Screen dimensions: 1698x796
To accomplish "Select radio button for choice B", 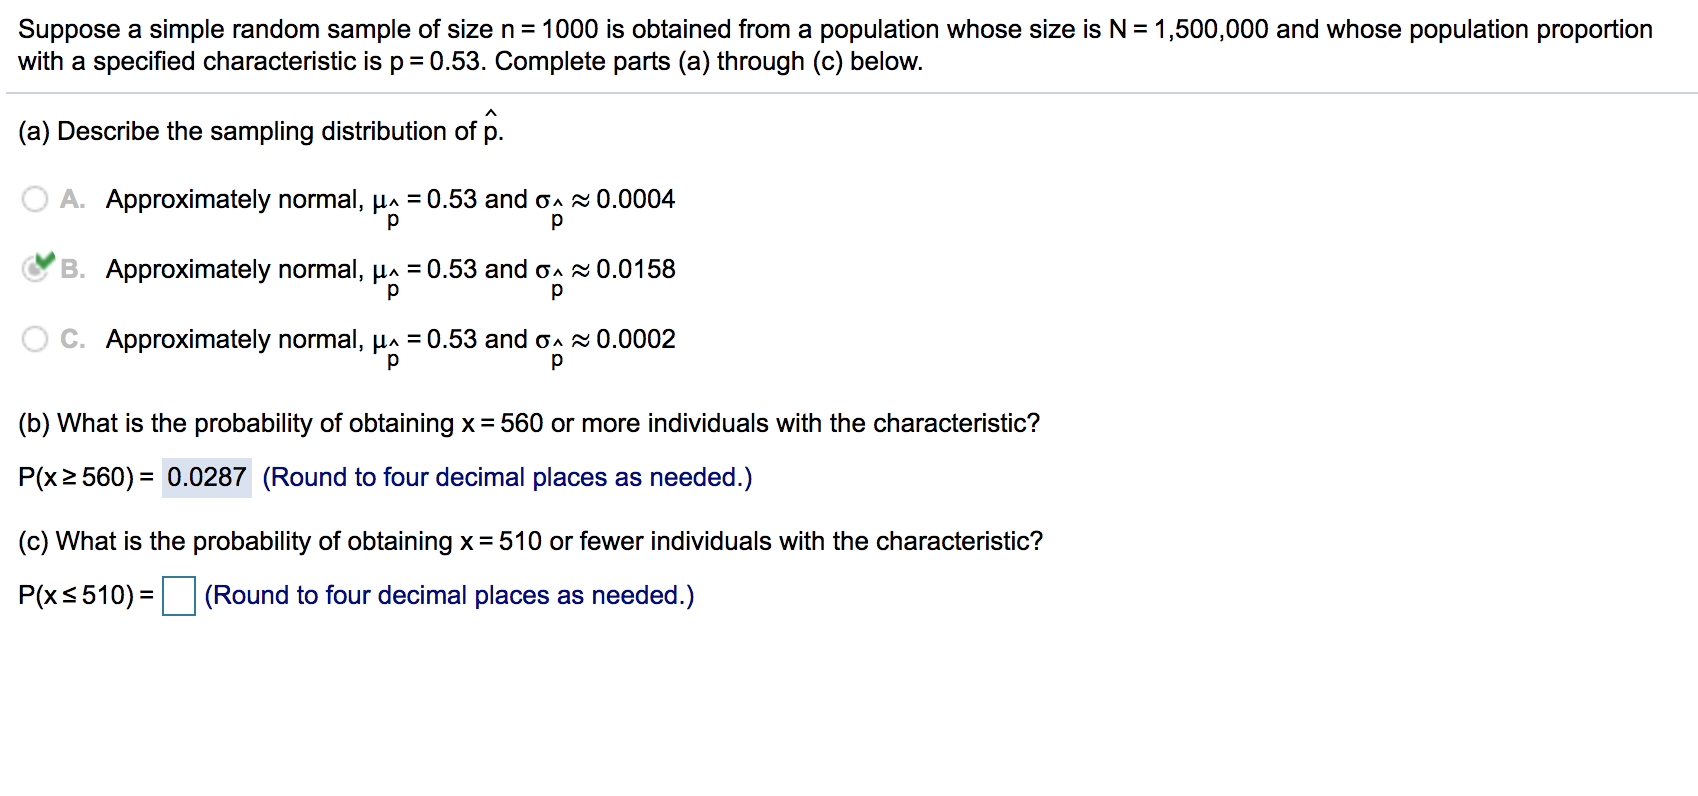I will (33, 269).
